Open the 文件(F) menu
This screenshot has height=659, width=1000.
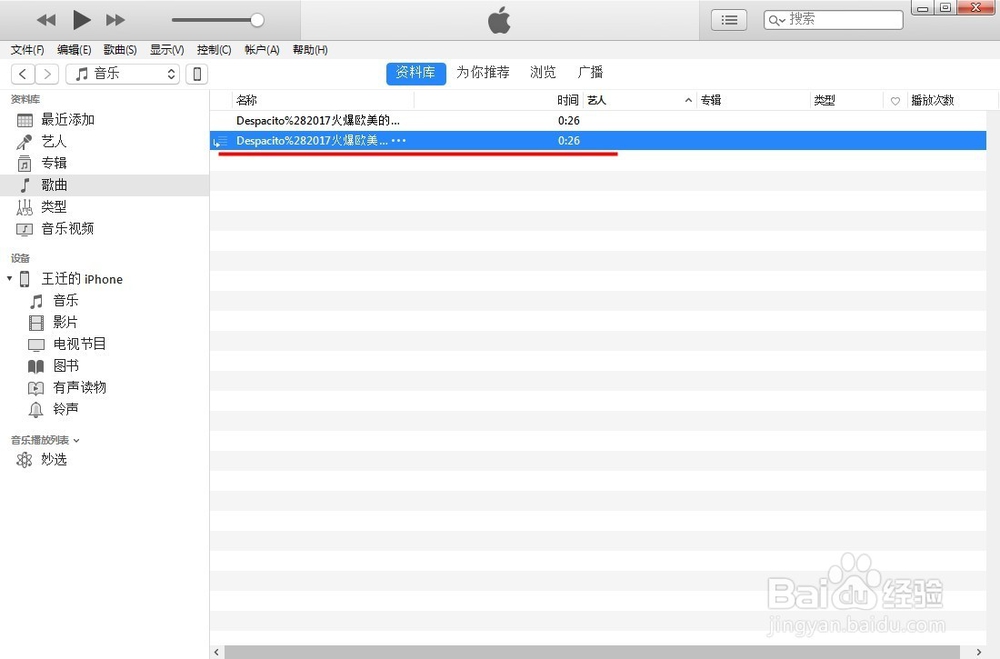[27, 50]
